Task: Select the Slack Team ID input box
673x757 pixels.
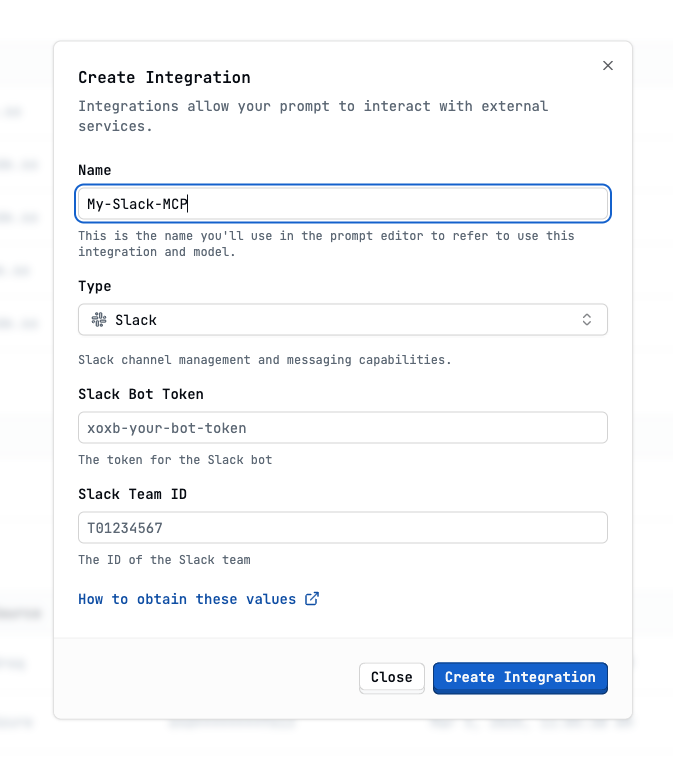Action: [342, 528]
